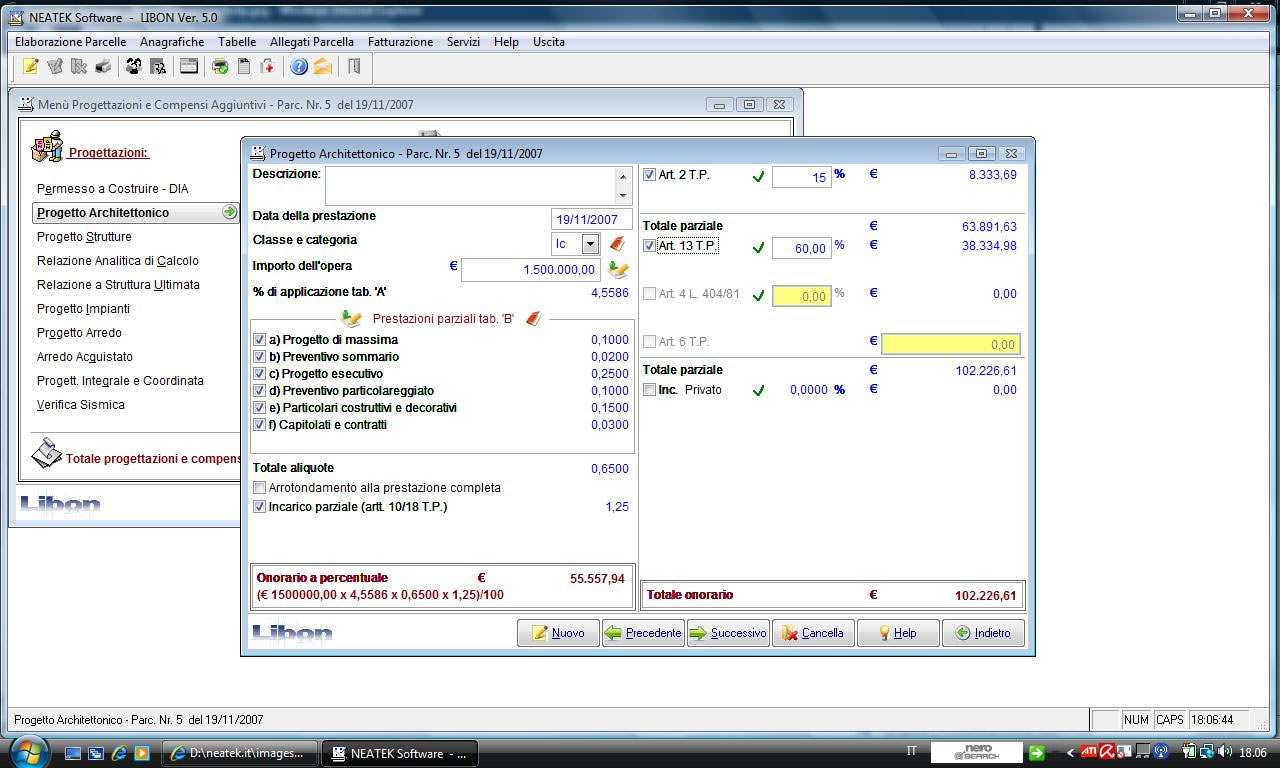This screenshot has width=1280, height=768.
Task: Click the Data della prestazione field
Action: (591, 219)
